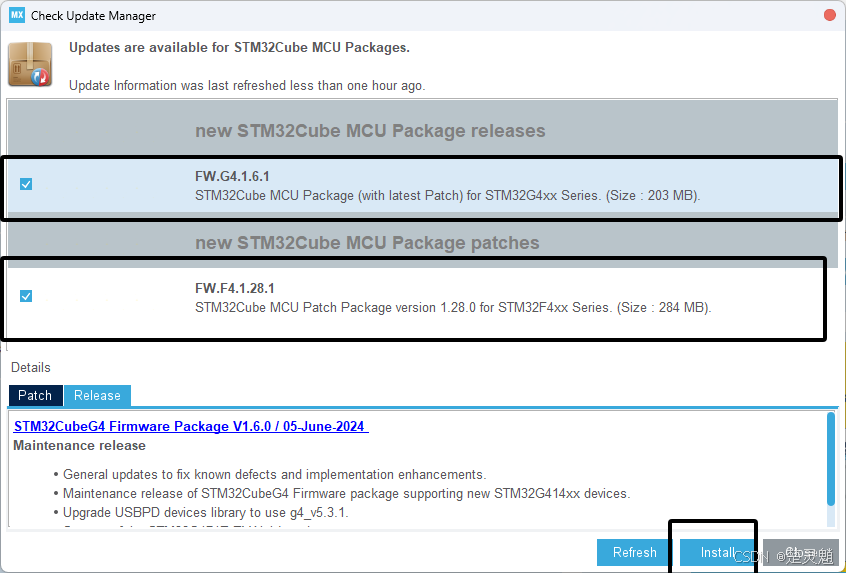The image size is (846, 573).
Task: Click the Refresh button
Action: 634,552
